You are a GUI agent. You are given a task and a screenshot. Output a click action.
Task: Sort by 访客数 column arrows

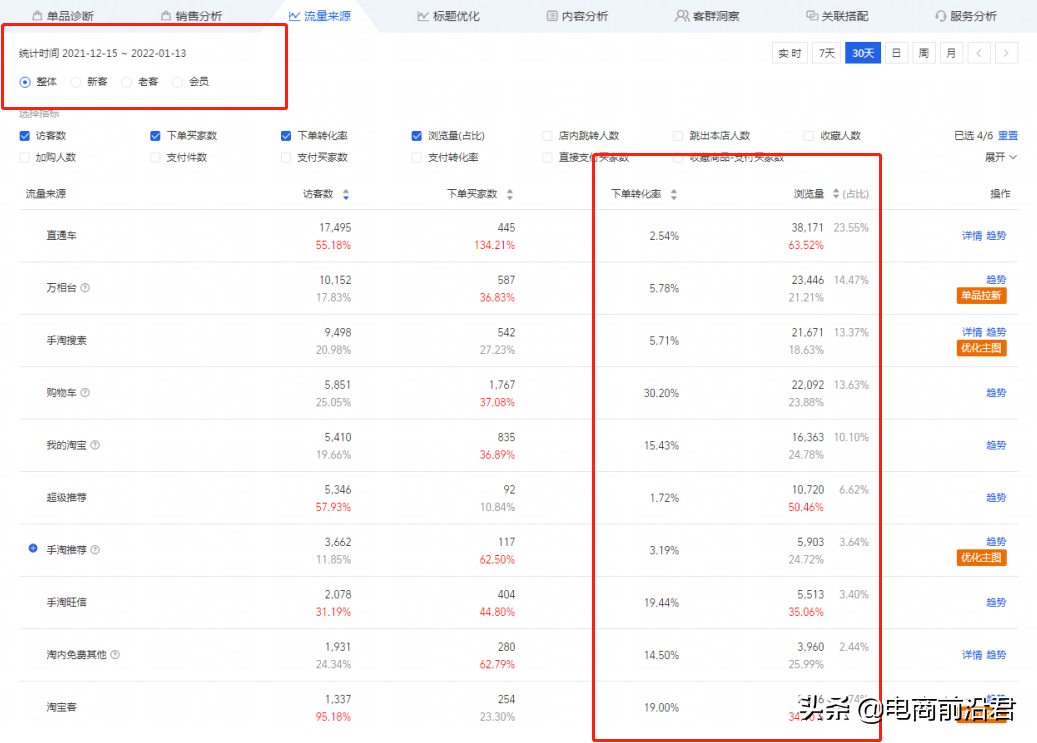pyautogui.click(x=346, y=195)
